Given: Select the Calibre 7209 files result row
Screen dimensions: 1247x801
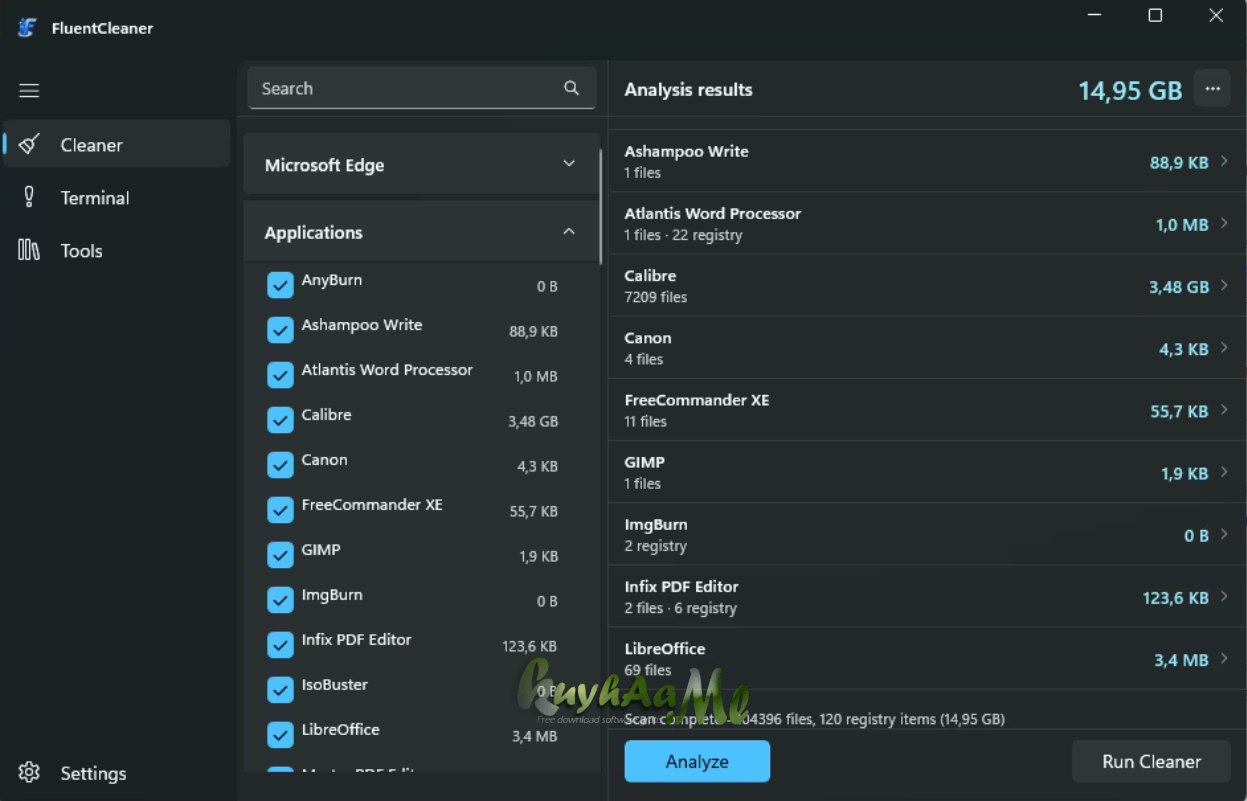Looking at the screenshot, I should pyautogui.click(x=927, y=286).
